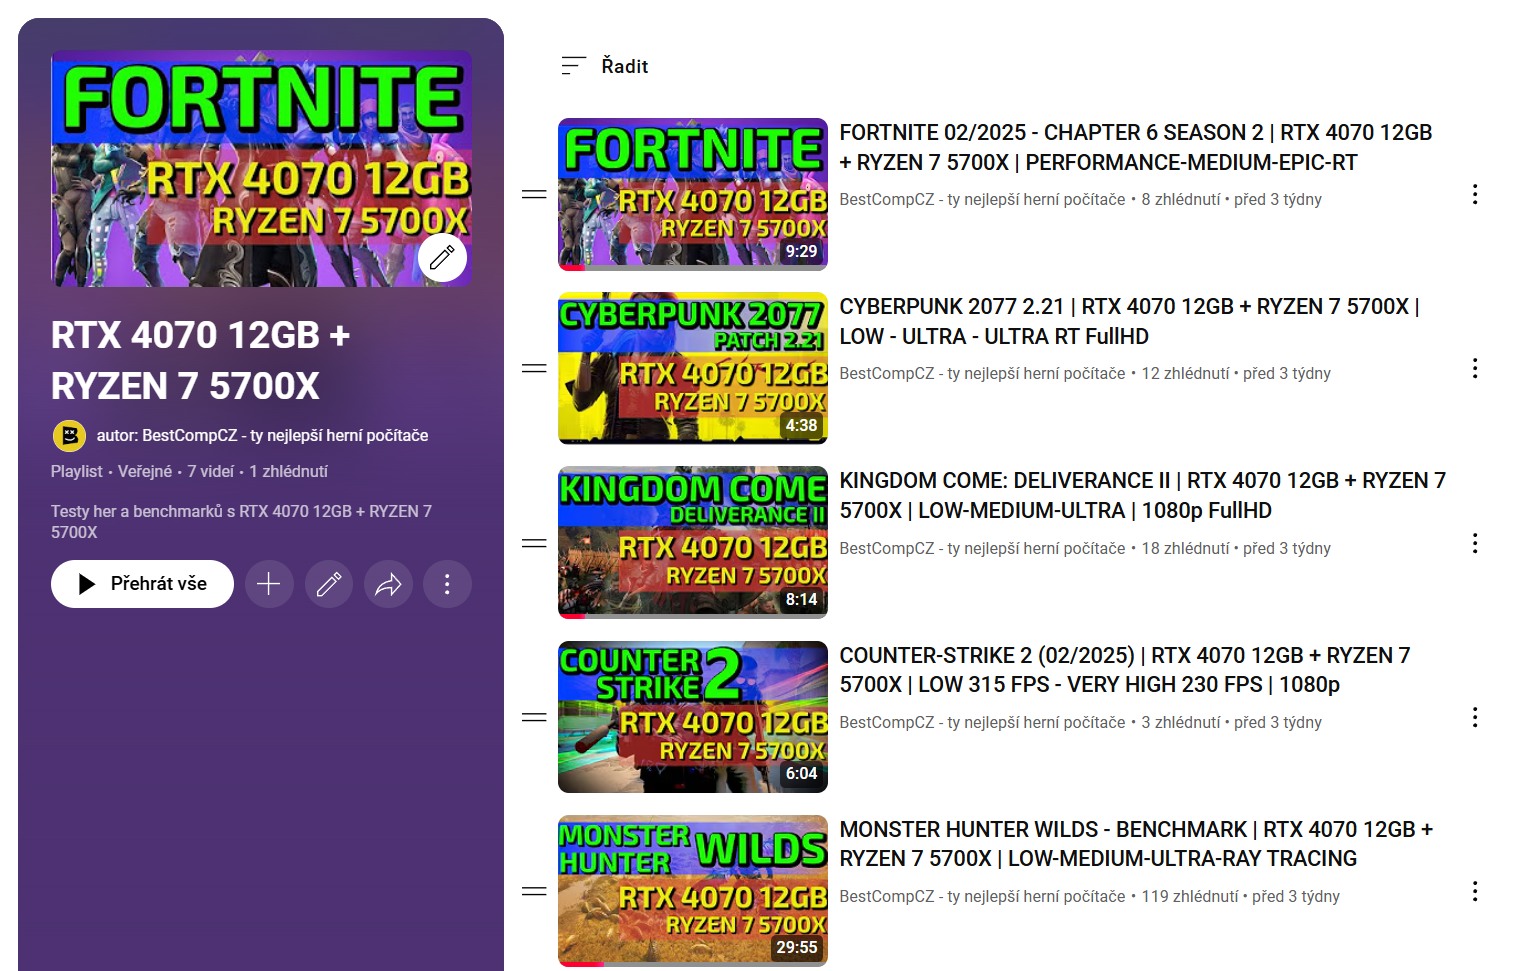
Task: Open the Fortnite video thumbnail
Action: coord(693,194)
